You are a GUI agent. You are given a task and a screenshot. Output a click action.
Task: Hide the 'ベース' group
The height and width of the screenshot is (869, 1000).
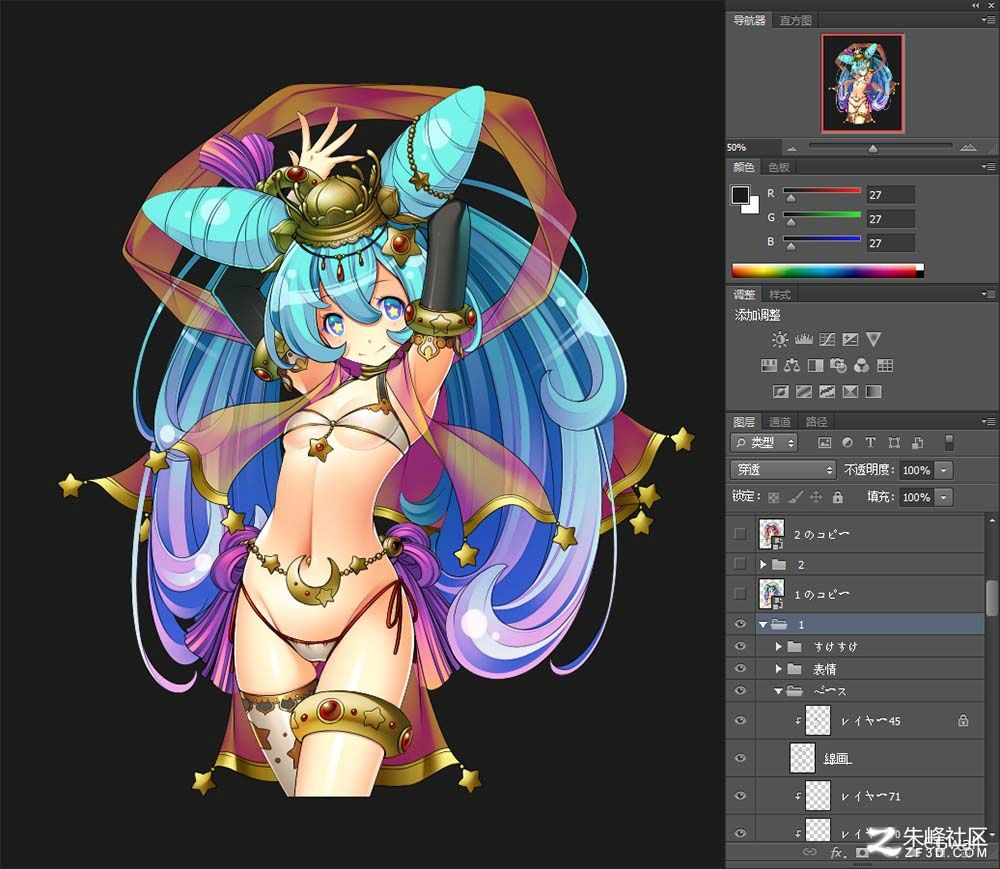point(740,690)
